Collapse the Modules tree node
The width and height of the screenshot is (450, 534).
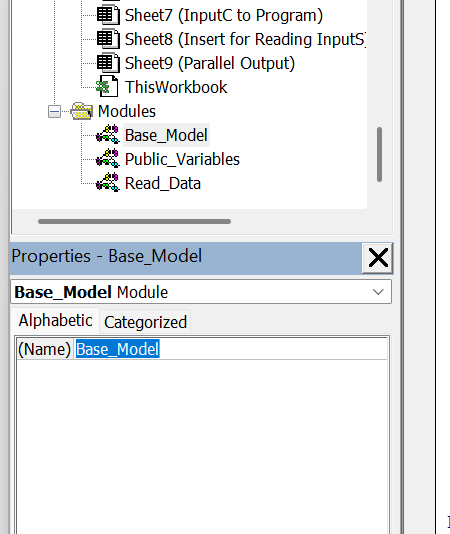point(54,112)
